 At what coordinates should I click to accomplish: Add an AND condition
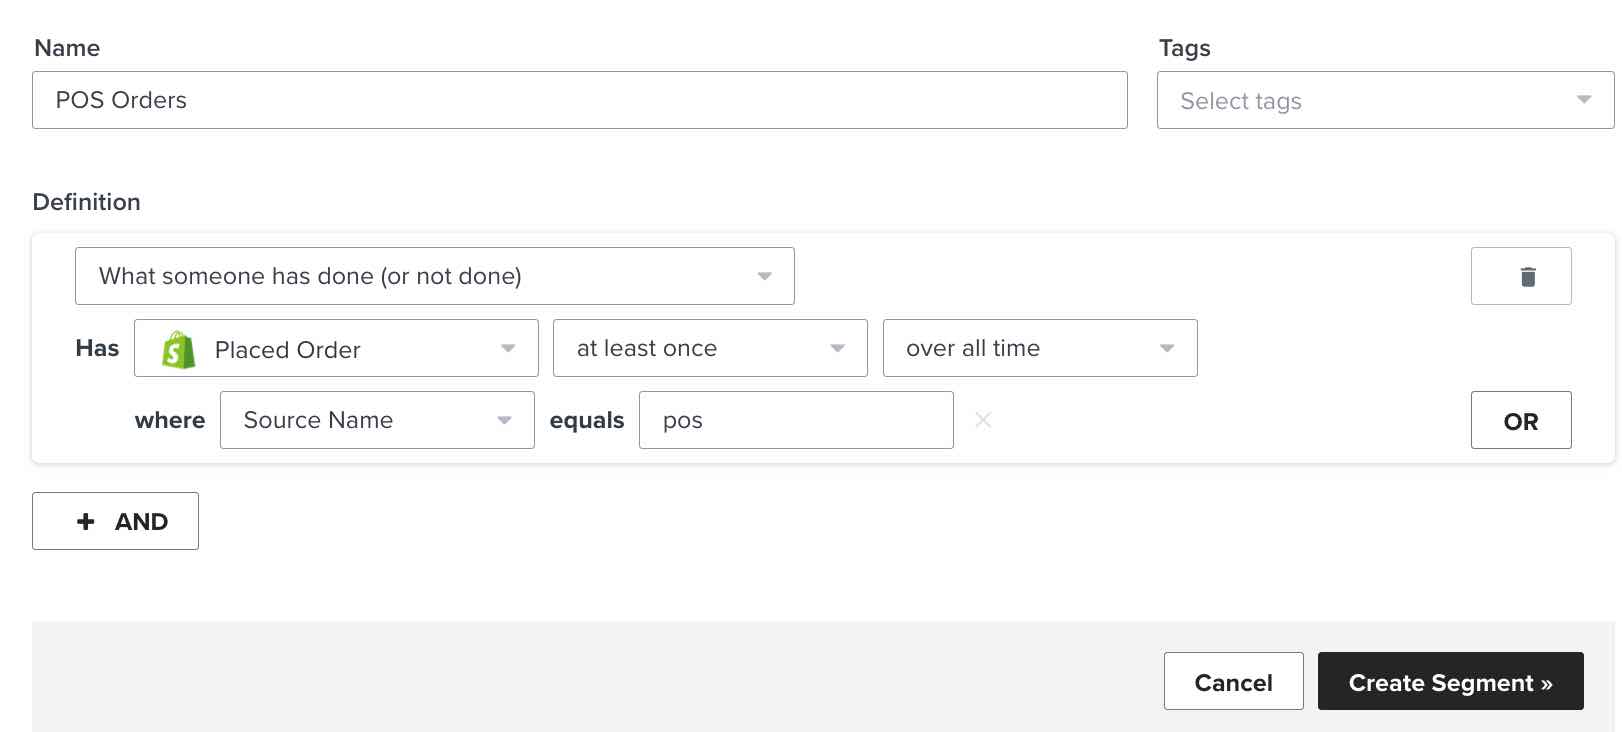(115, 521)
